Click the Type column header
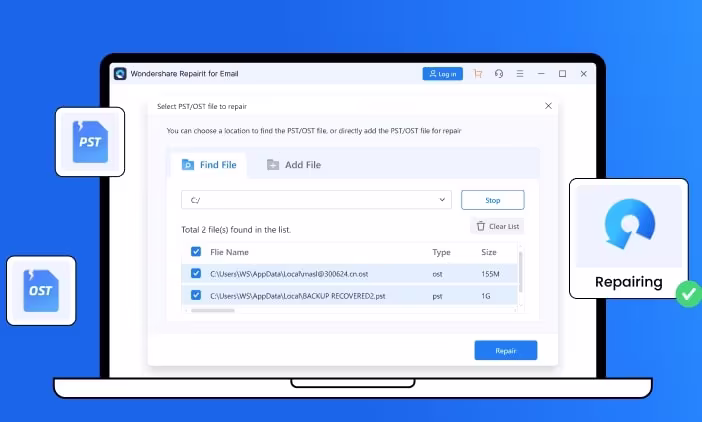This screenshot has height=422, width=702. pyautogui.click(x=441, y=252)
